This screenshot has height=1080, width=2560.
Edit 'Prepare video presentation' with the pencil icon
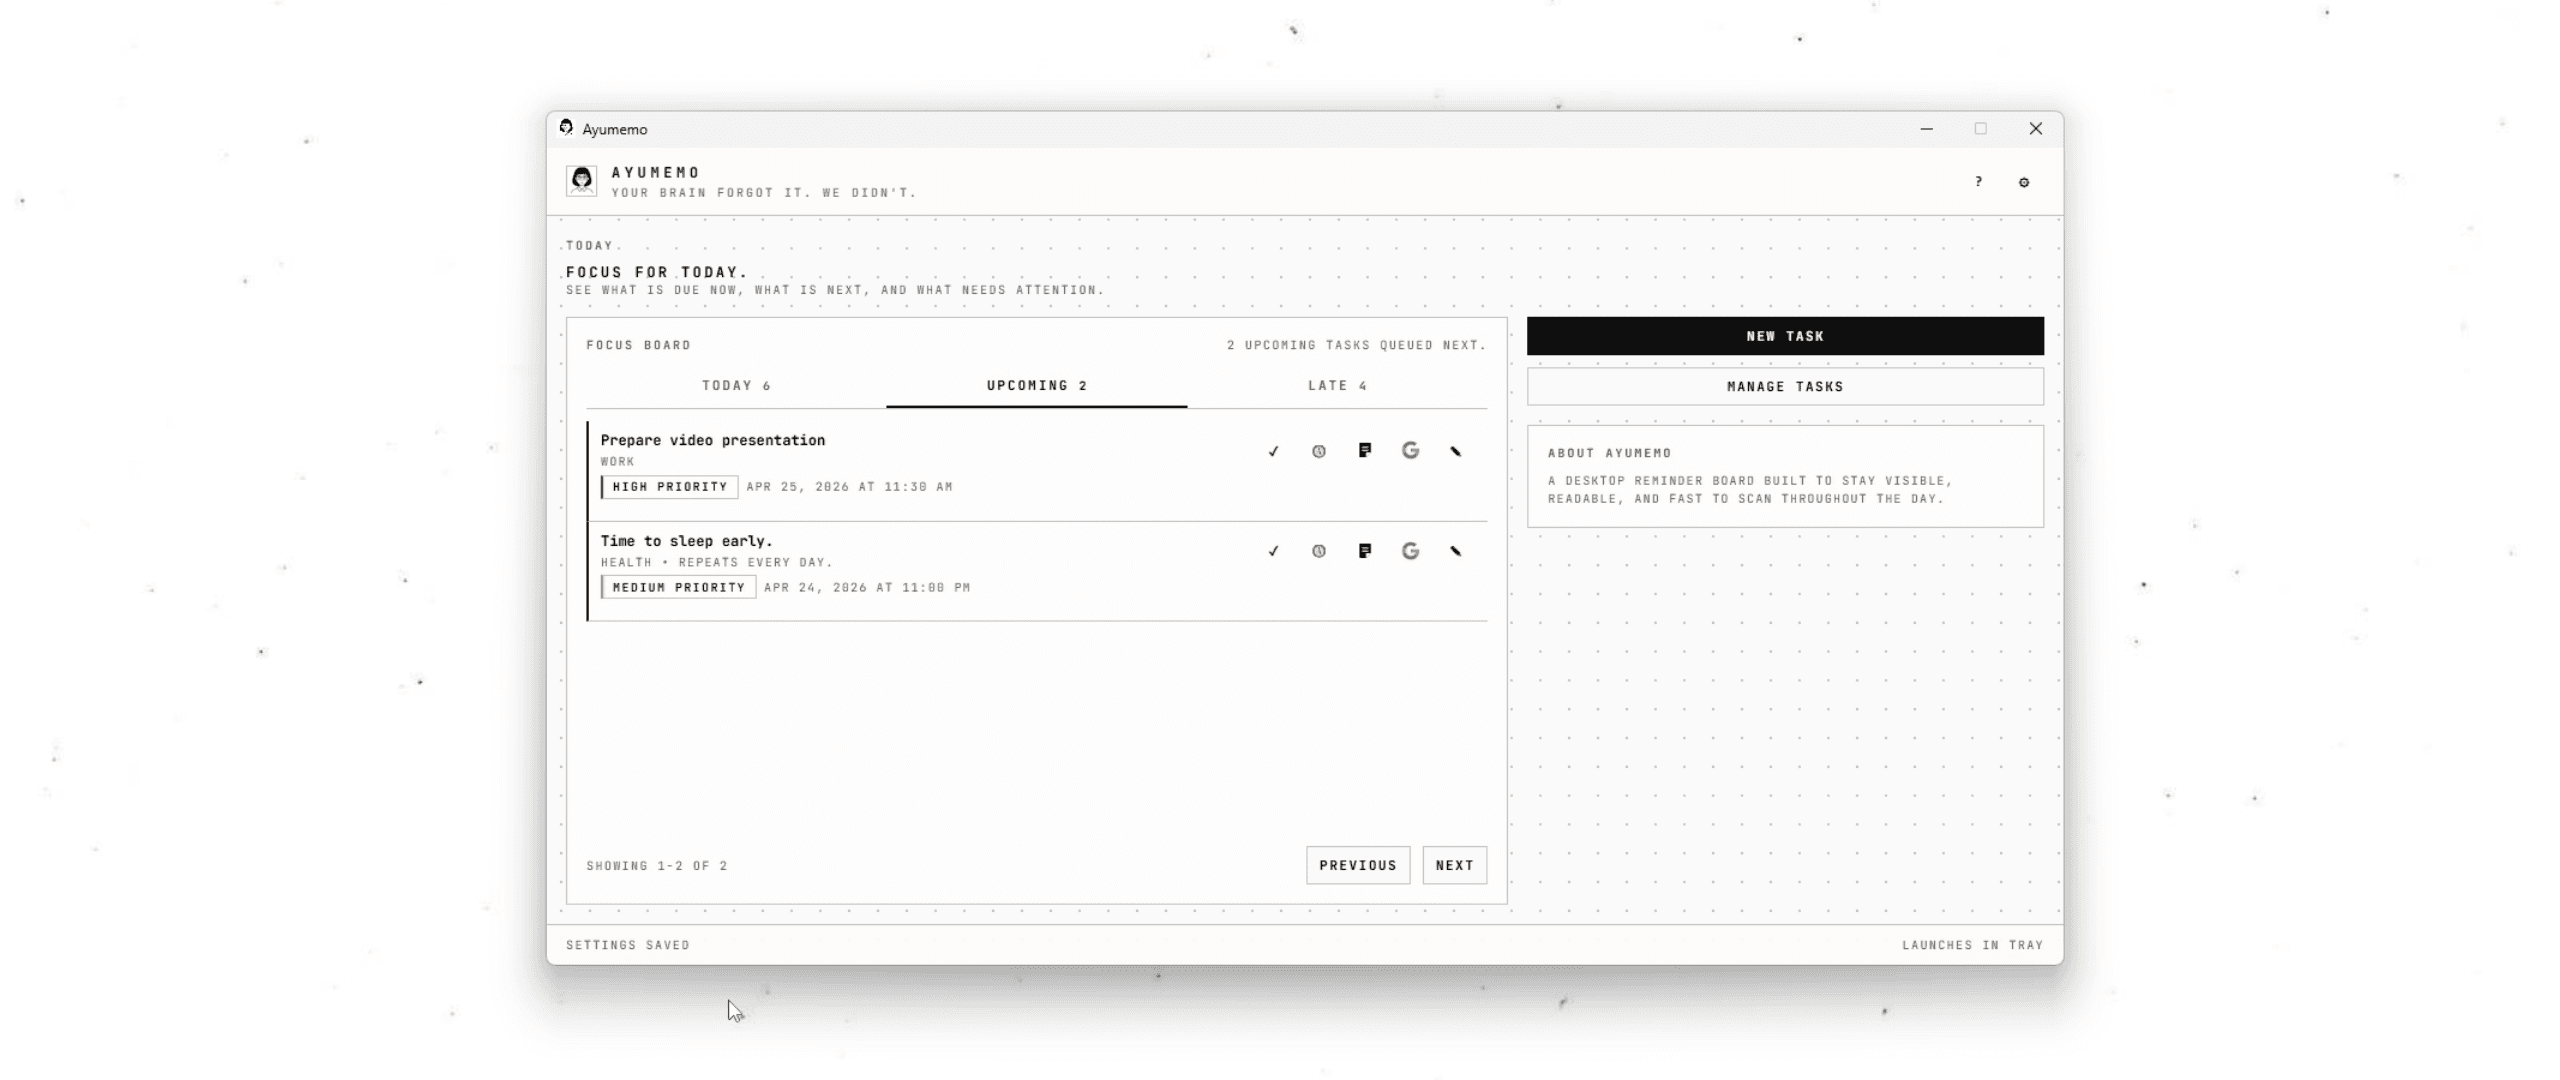pyautogui.click(x=1456, y=451)
